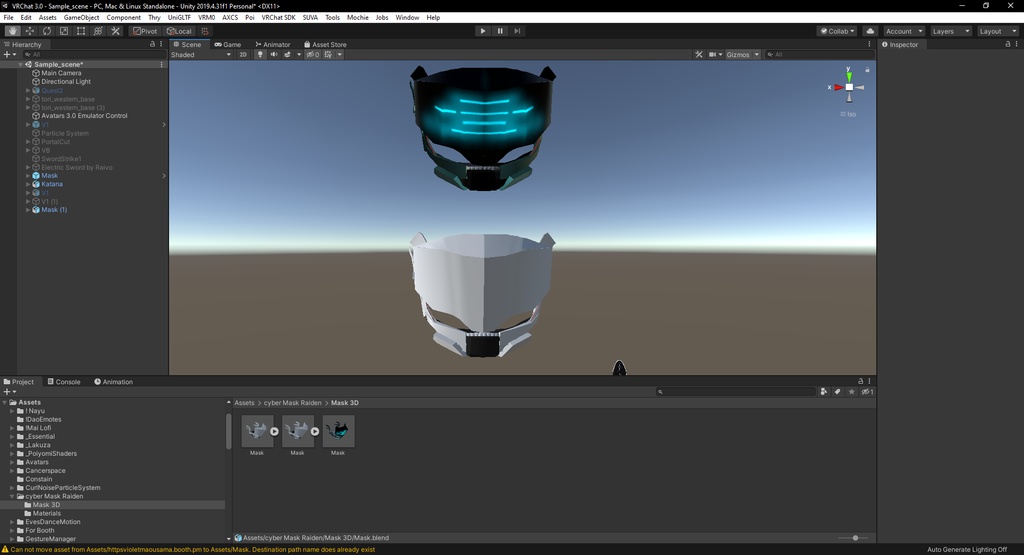
Task: Toggle 2D view mode in Scene
Action: pos(243,55)
